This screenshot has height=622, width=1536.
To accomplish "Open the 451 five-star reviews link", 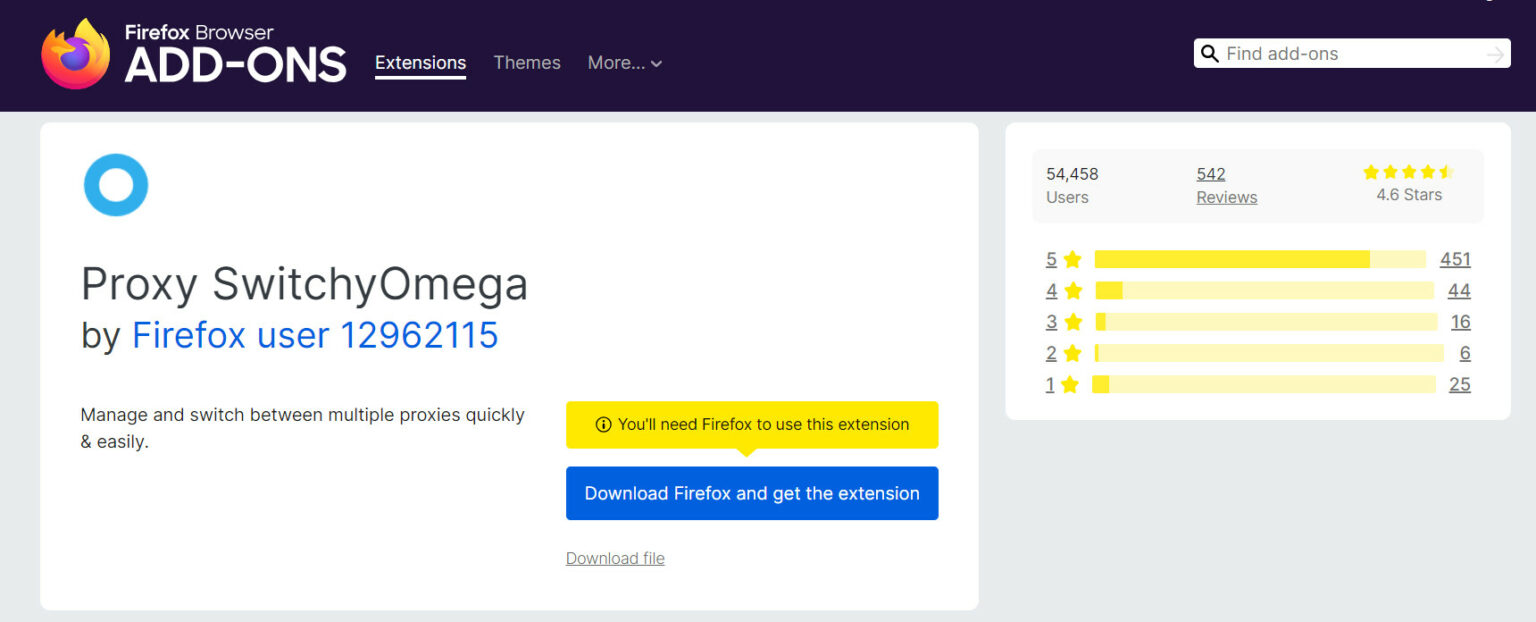I will click(1455, 259).
